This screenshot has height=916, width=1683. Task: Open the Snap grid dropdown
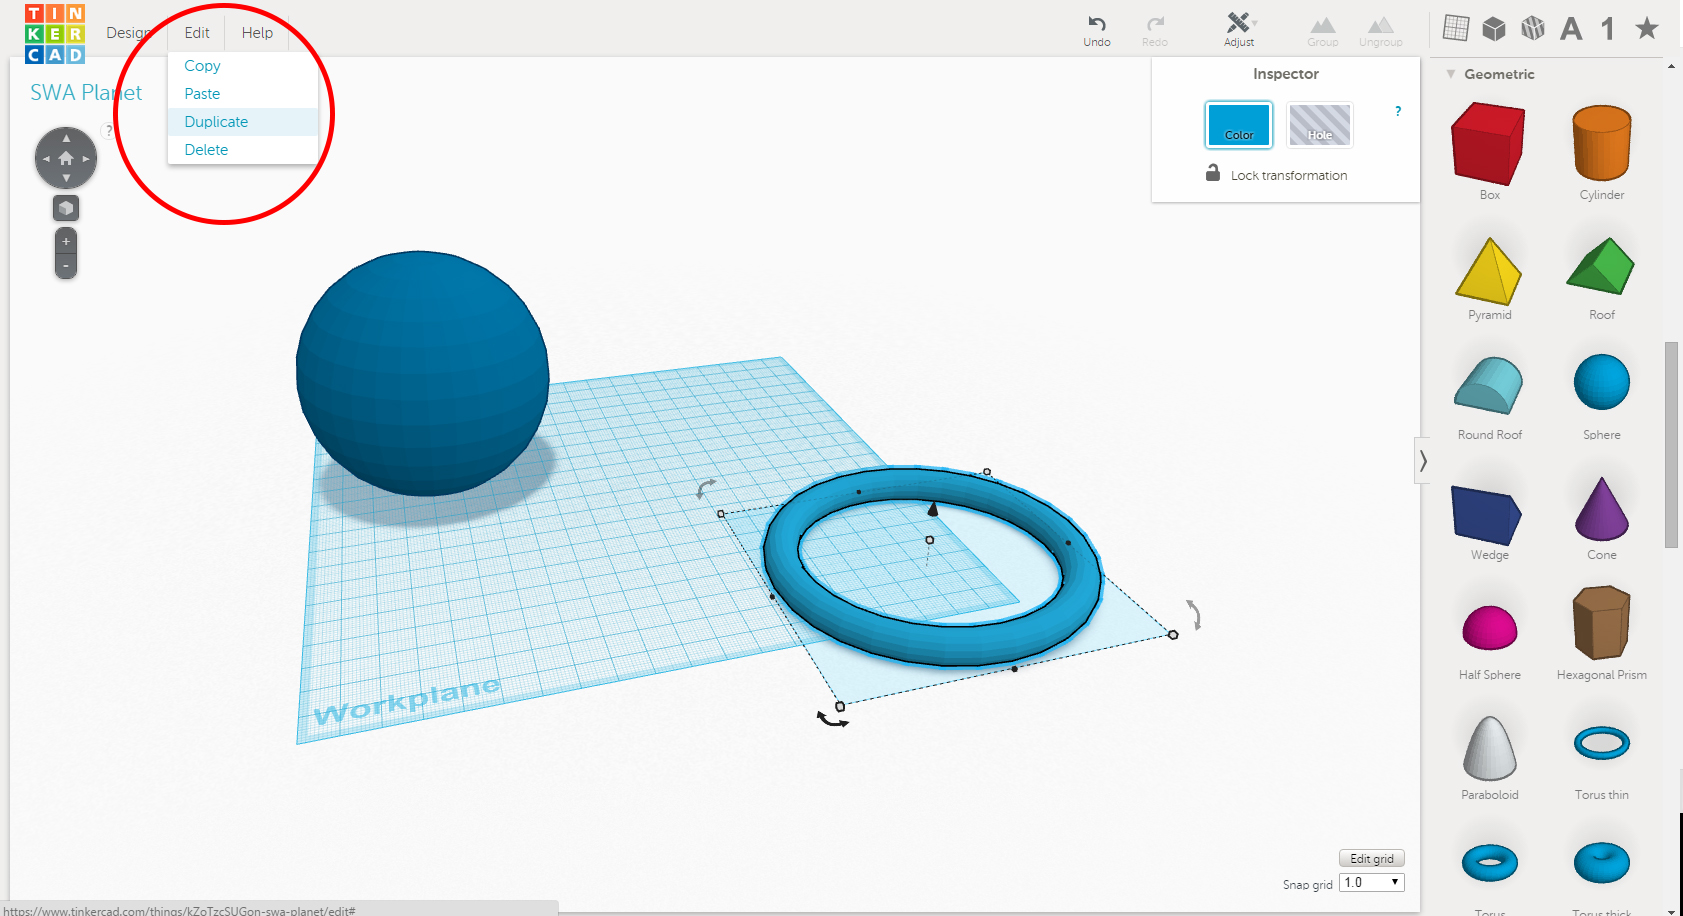tap(1372, 882)
